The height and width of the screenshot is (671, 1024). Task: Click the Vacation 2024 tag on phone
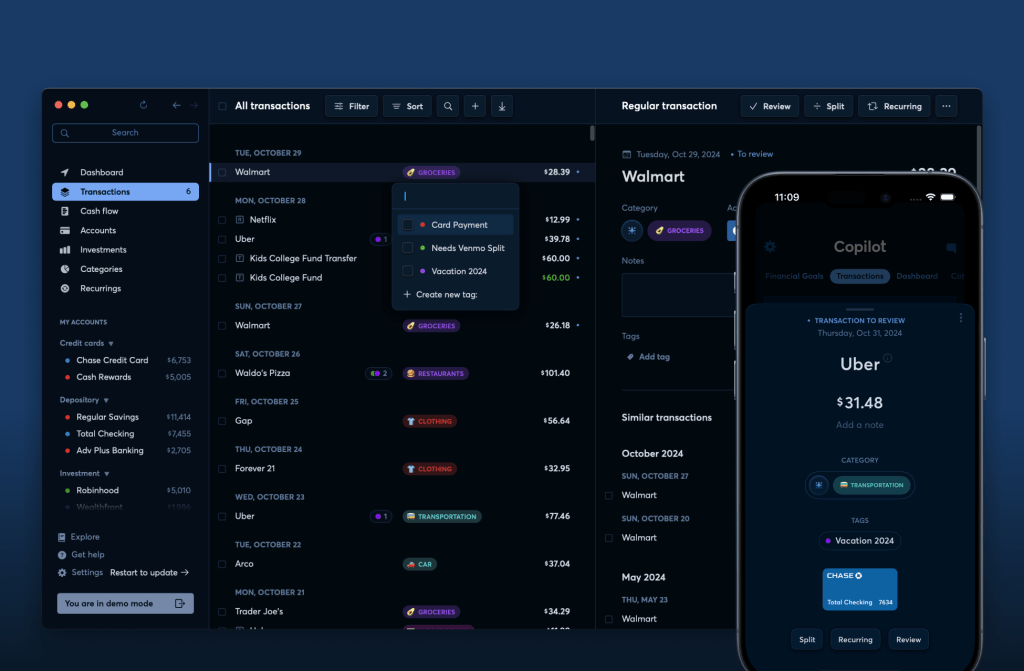coord(859,541)
